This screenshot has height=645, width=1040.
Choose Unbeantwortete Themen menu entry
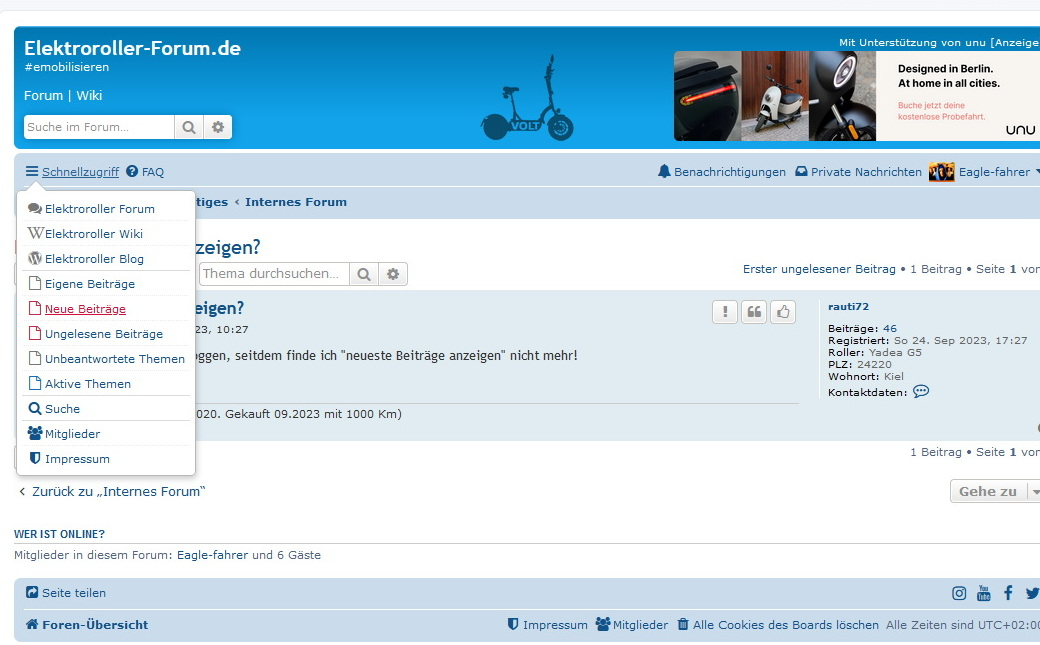pyautogui.click(x=114, y=359)
